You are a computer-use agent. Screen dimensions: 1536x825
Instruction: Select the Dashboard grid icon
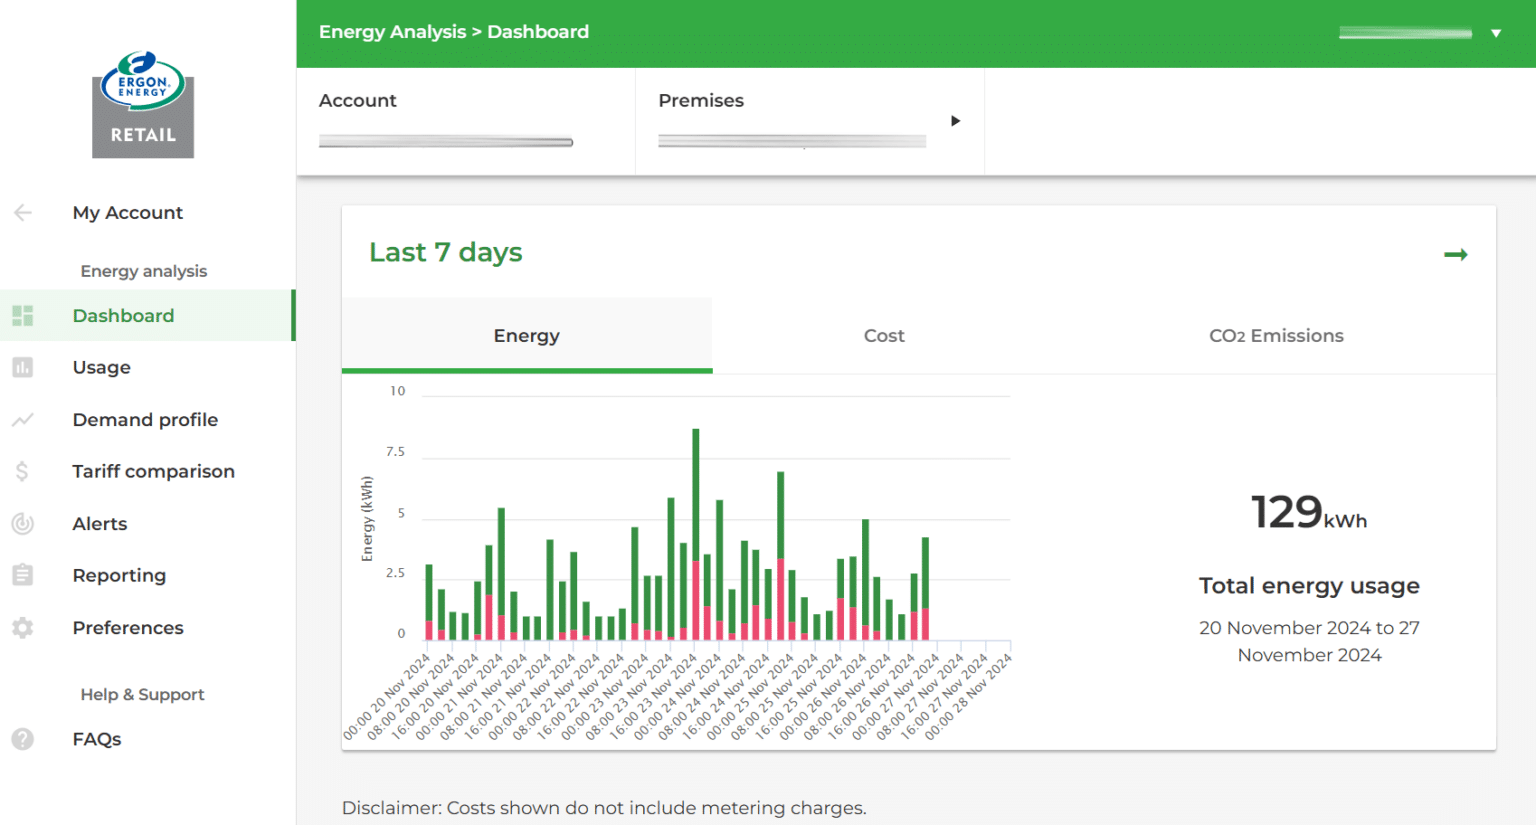point(22,315)
